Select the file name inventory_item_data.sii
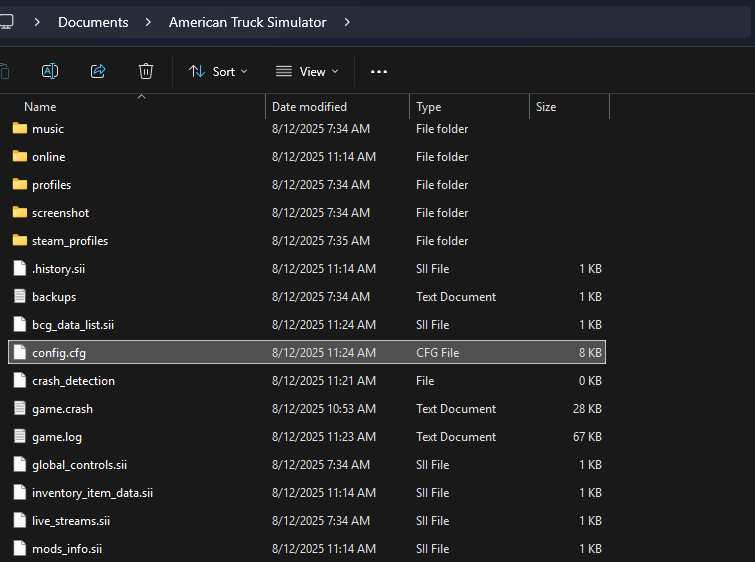 92,493
